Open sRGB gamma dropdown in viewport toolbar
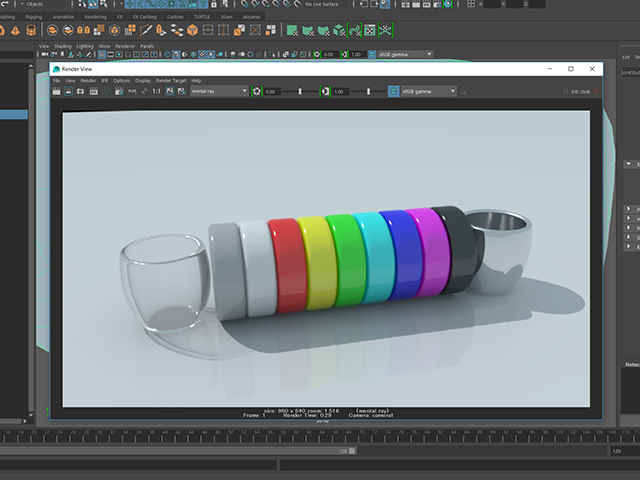Screen dimensions: 640x480 pos(405,54)
